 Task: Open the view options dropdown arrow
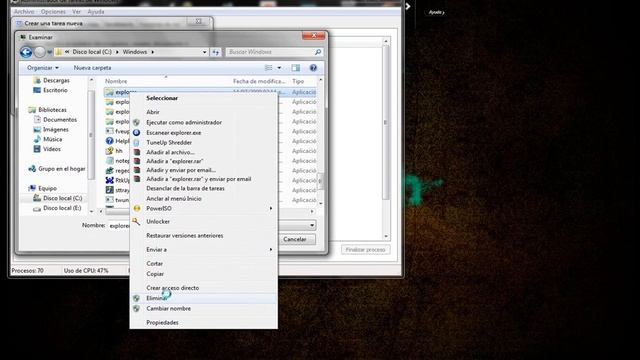coord(279,68)
